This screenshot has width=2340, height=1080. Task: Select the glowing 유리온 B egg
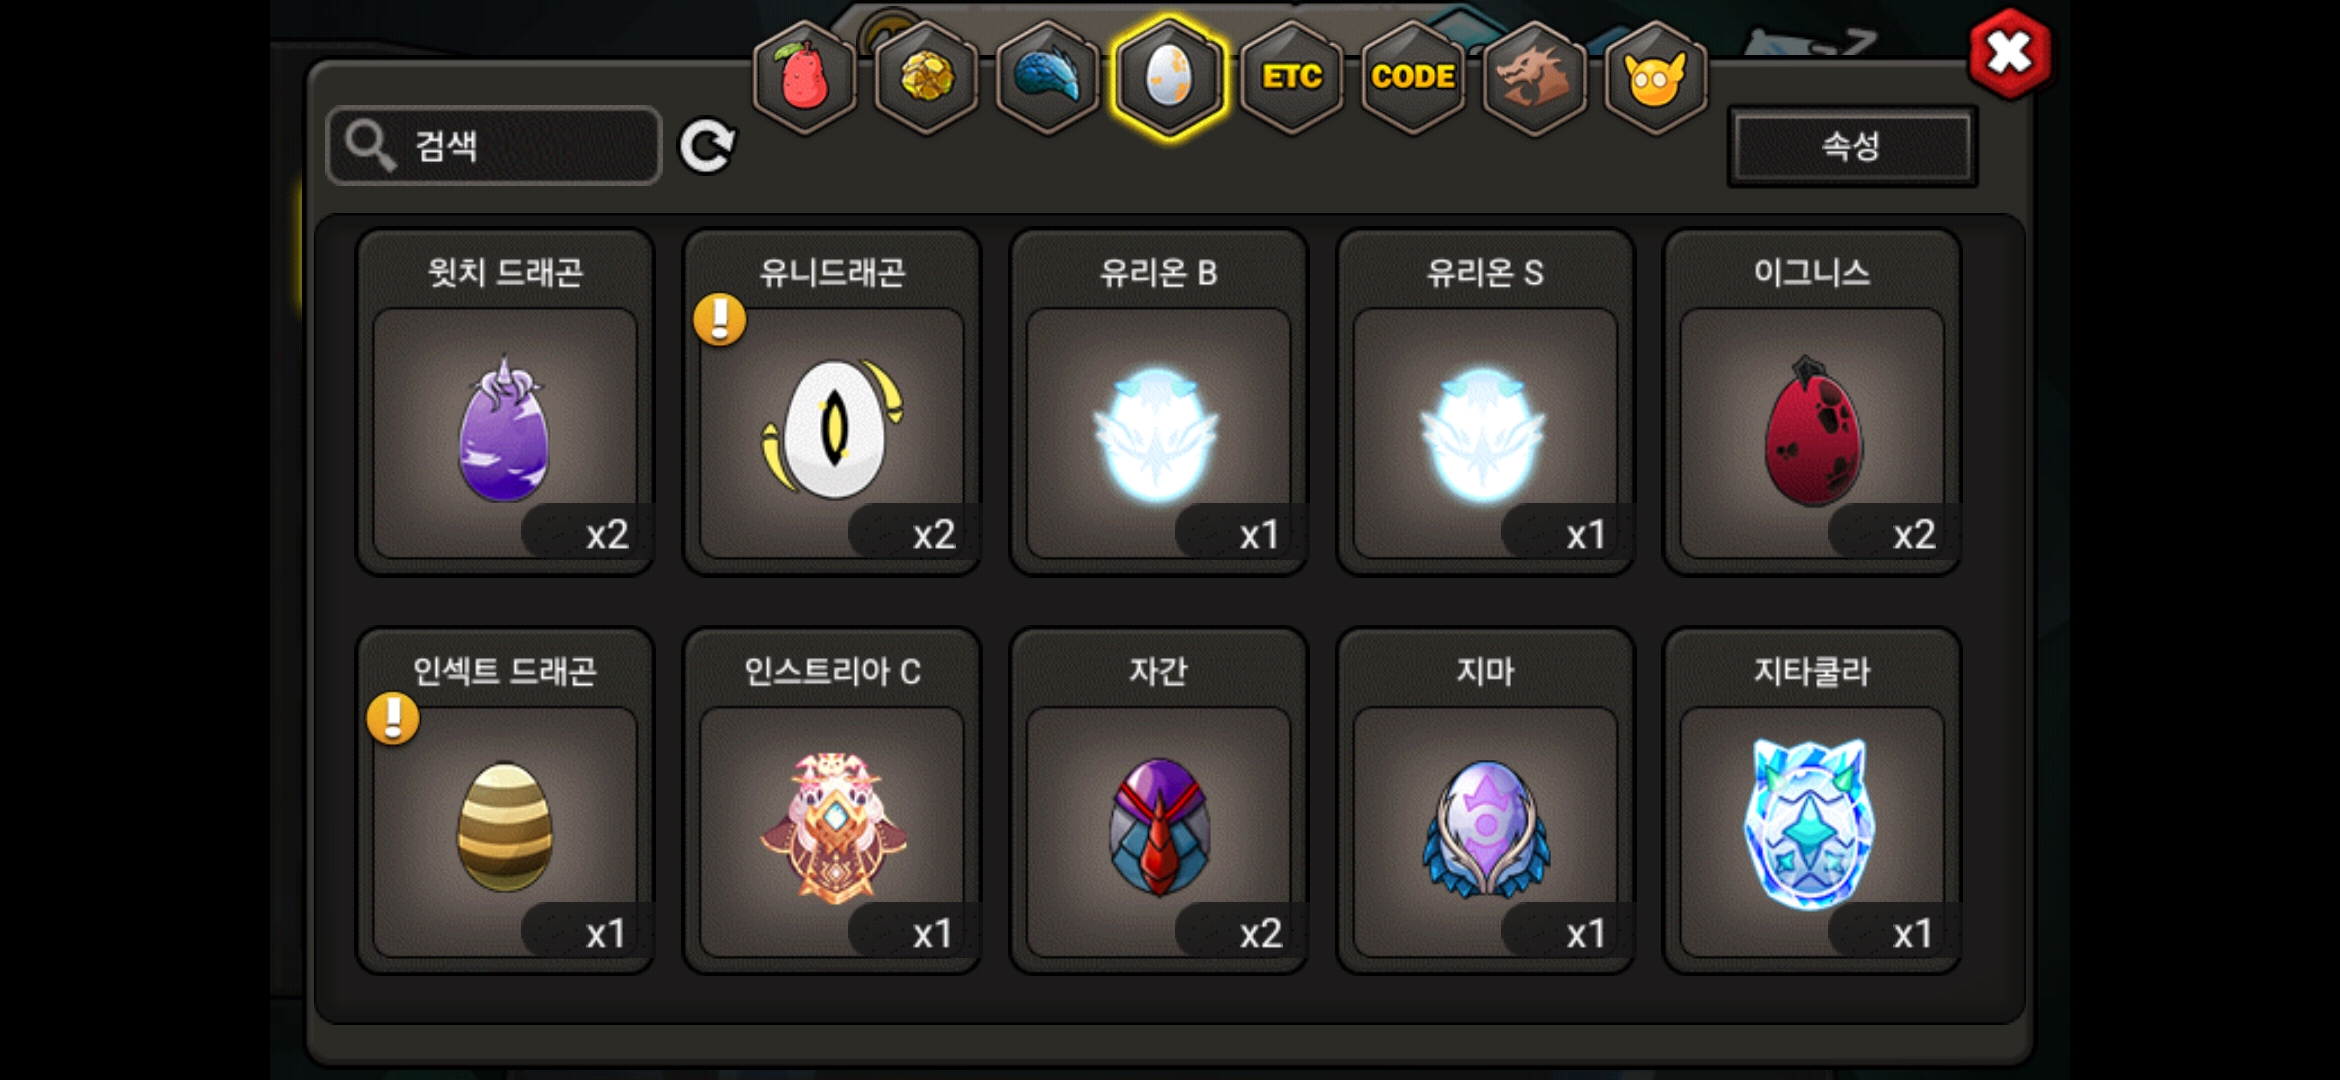[1159, 402]
